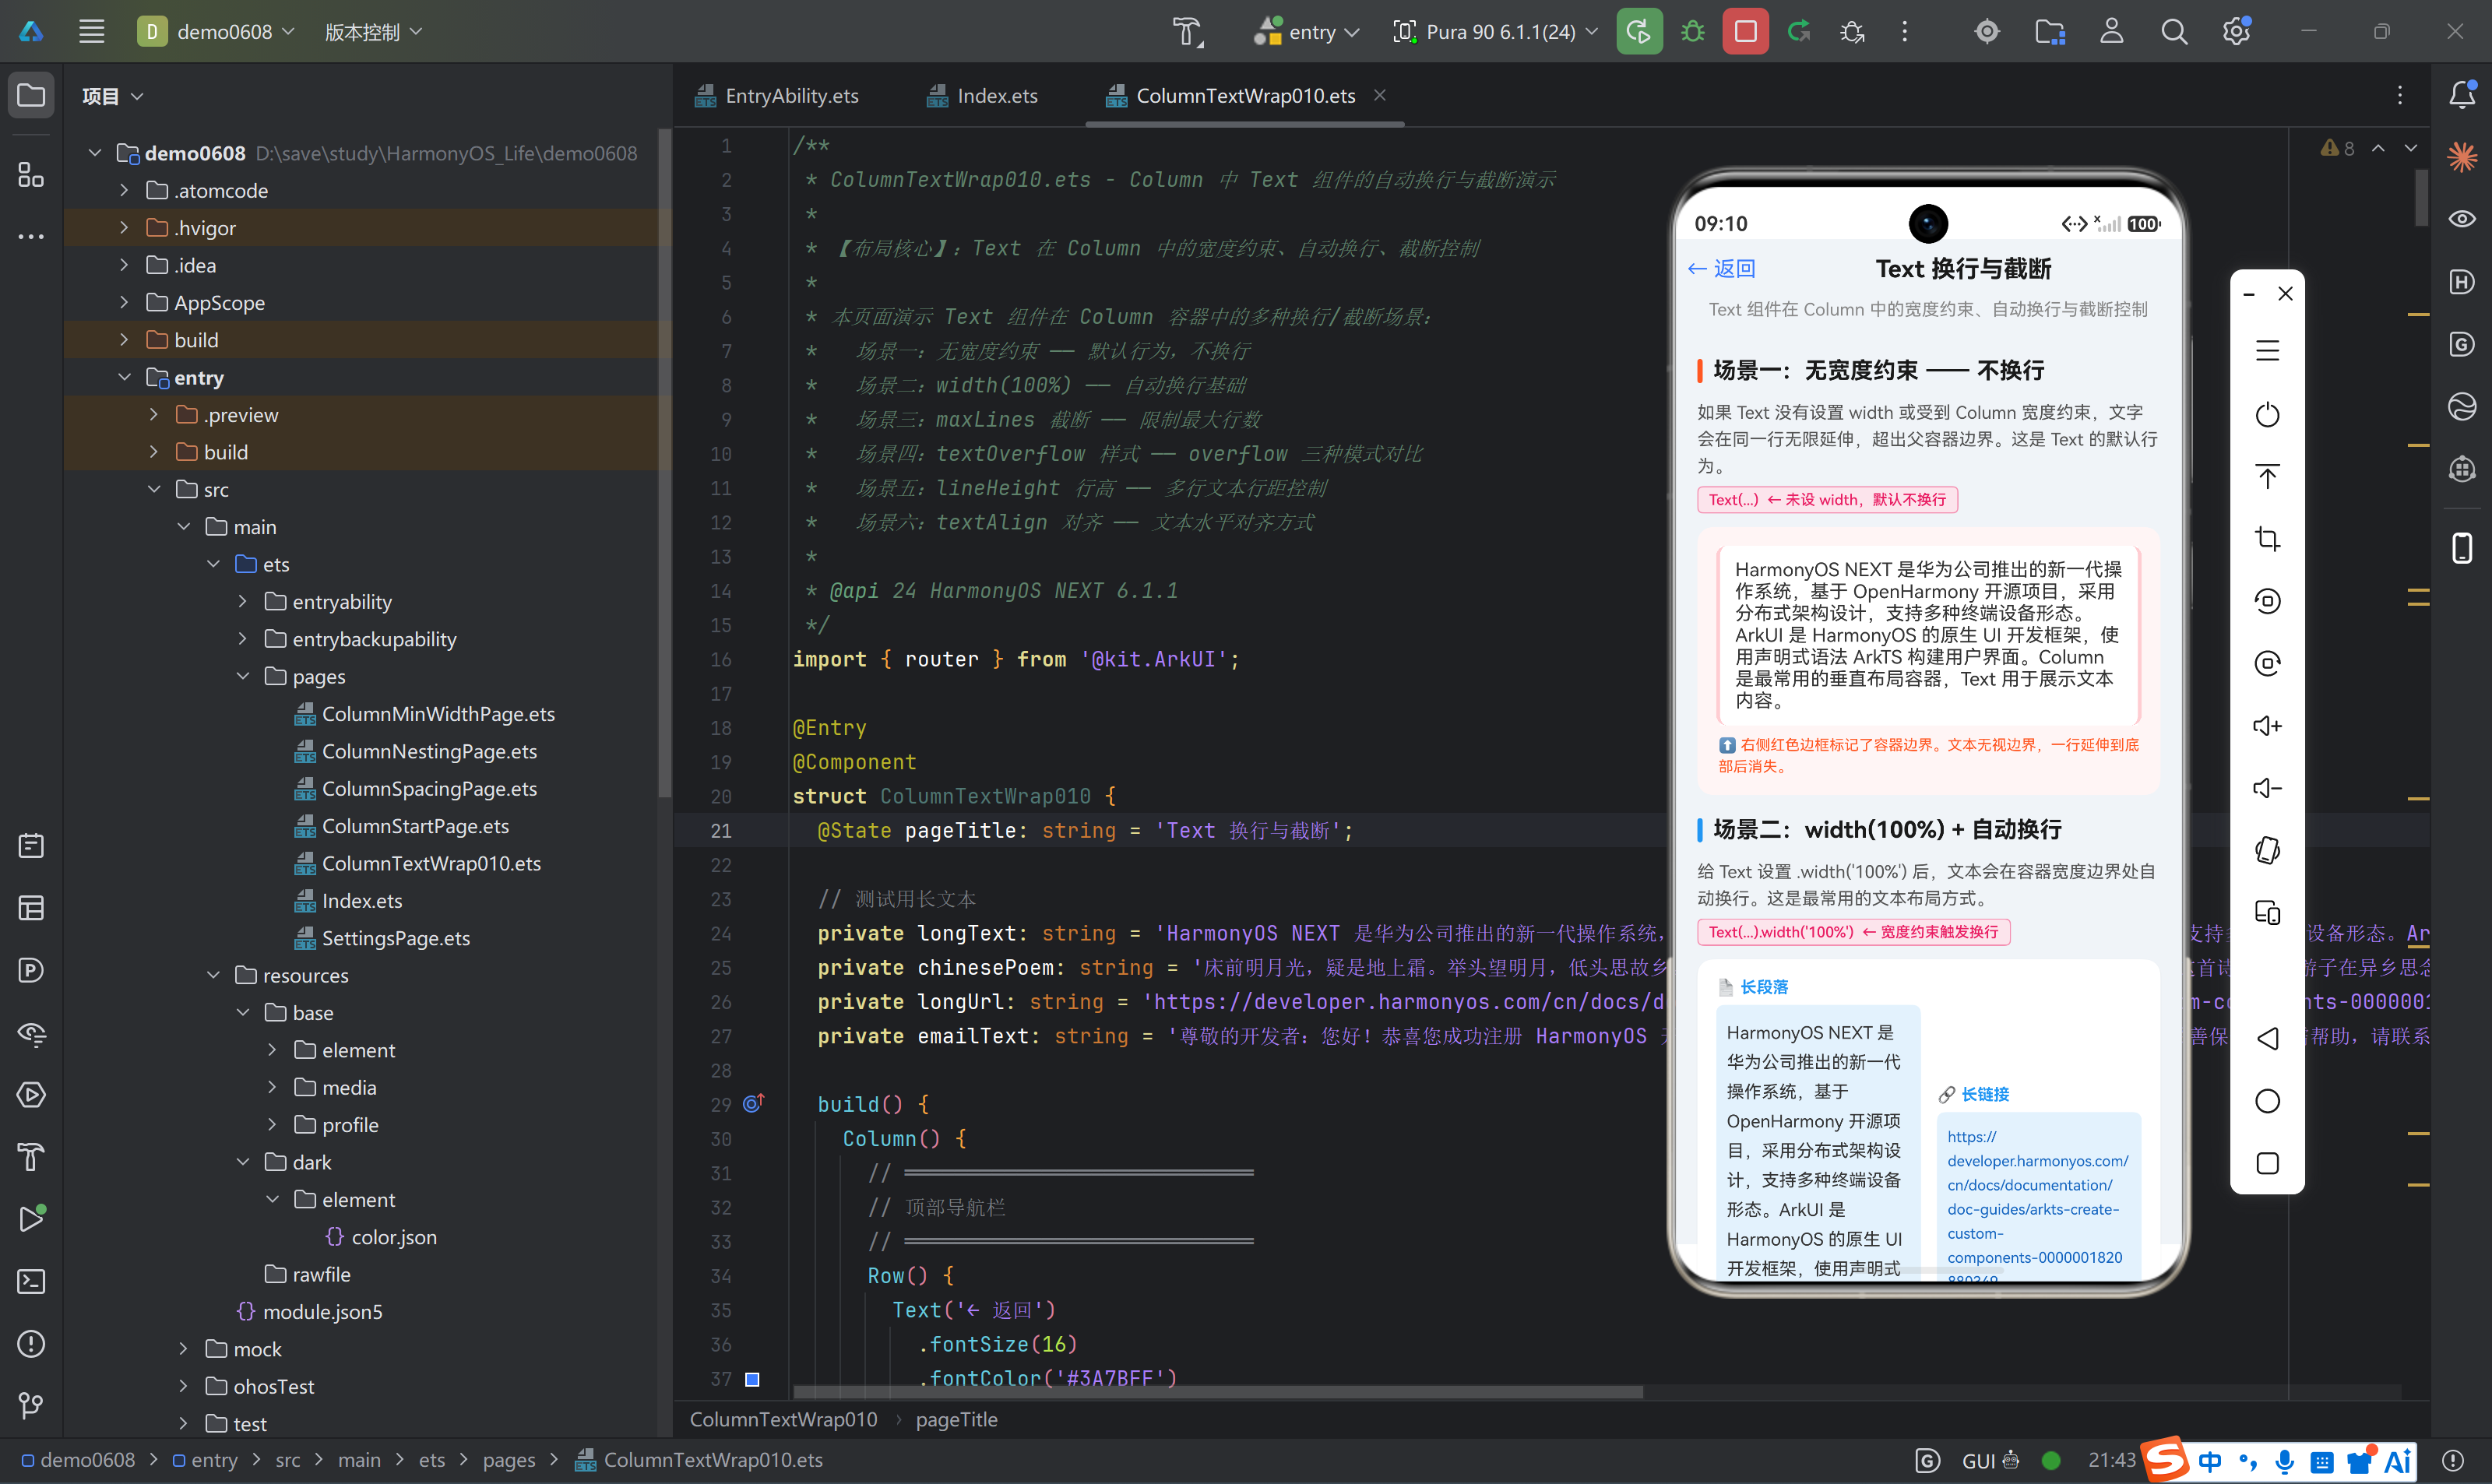Open the main hamburger menu
Viewport: 2492px width, 1484px height.
click(x=91, y=31)
